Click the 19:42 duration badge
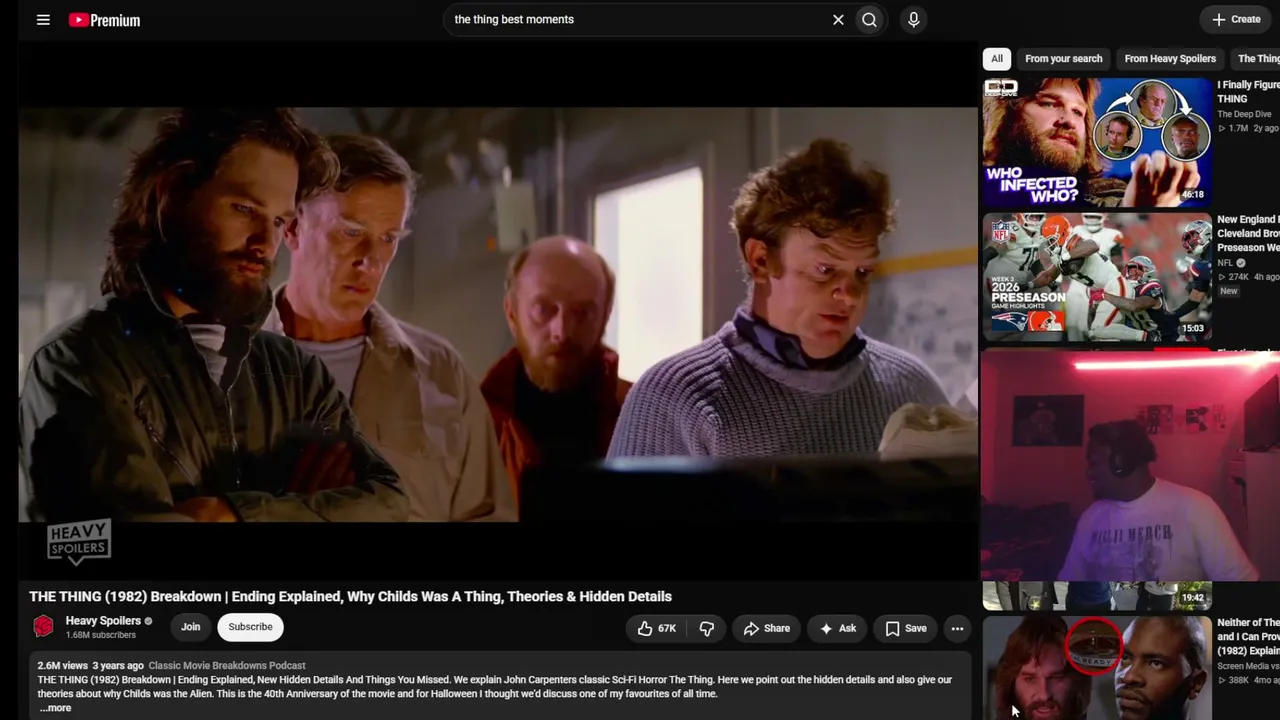The image size is (1280, 720). (1193, 598)
